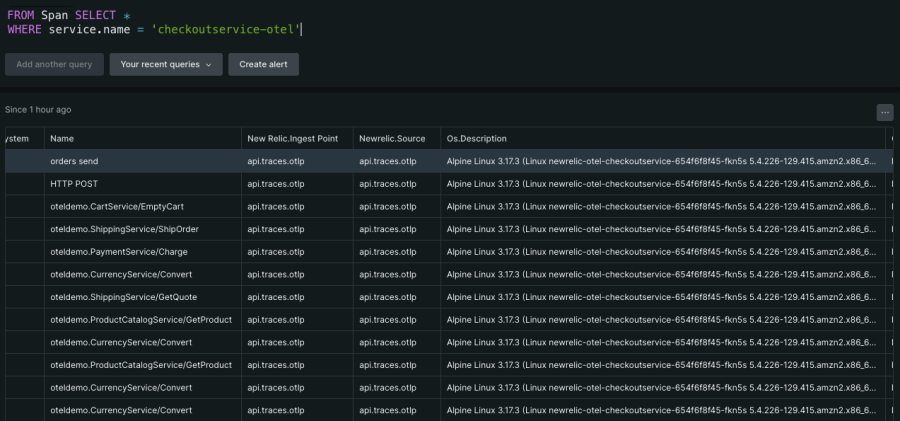This screenshot has width=900, height=421.
Task: Select the Newrelic.Source column header
Action: tap(392, 138)
